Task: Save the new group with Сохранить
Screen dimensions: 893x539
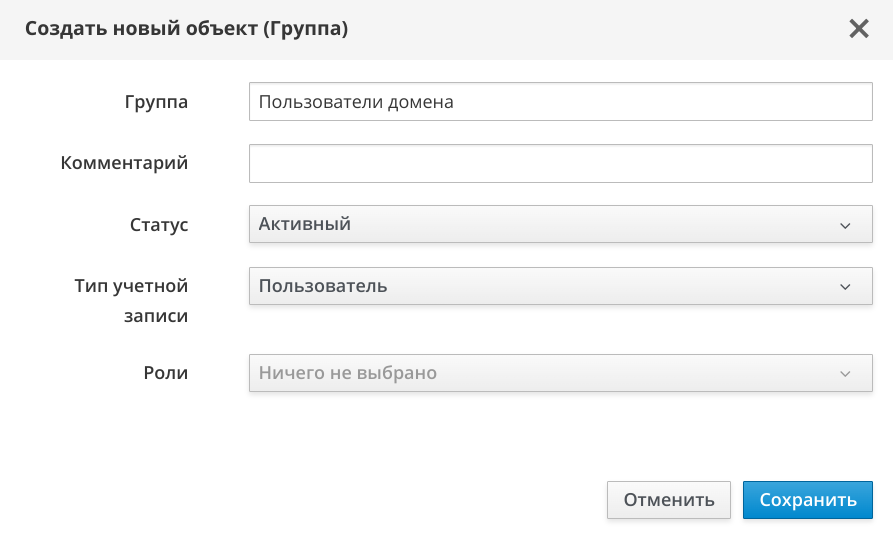Action: [807, 500]
